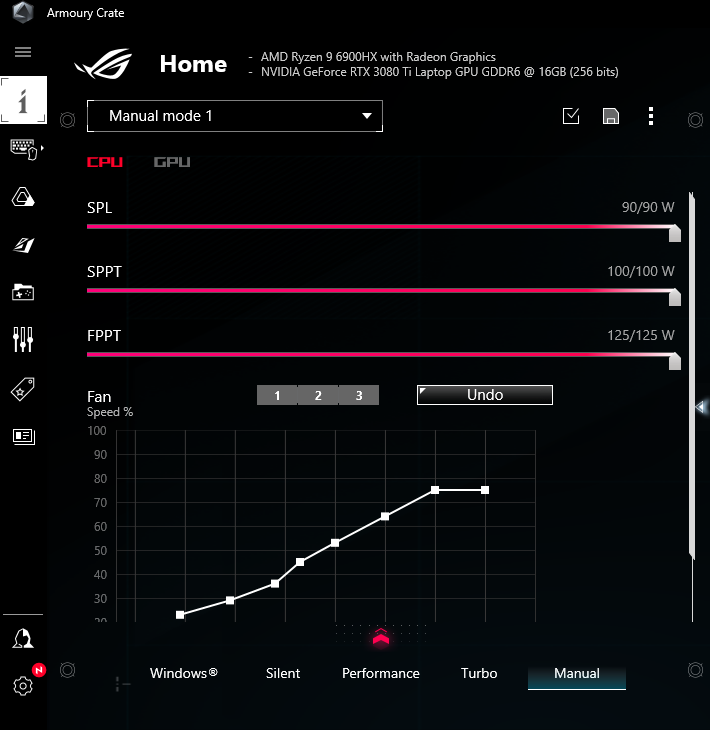Image resolution: width=710 pixels, height=730 pixels.
Task: Open Featured deals tag icon
Action: [23, 389]
